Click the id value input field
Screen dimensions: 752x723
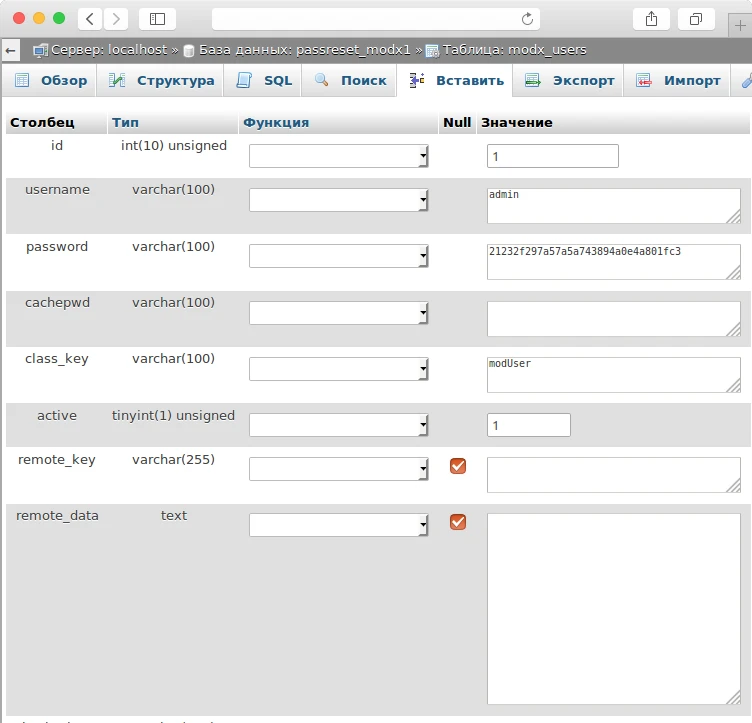(552, 157)
